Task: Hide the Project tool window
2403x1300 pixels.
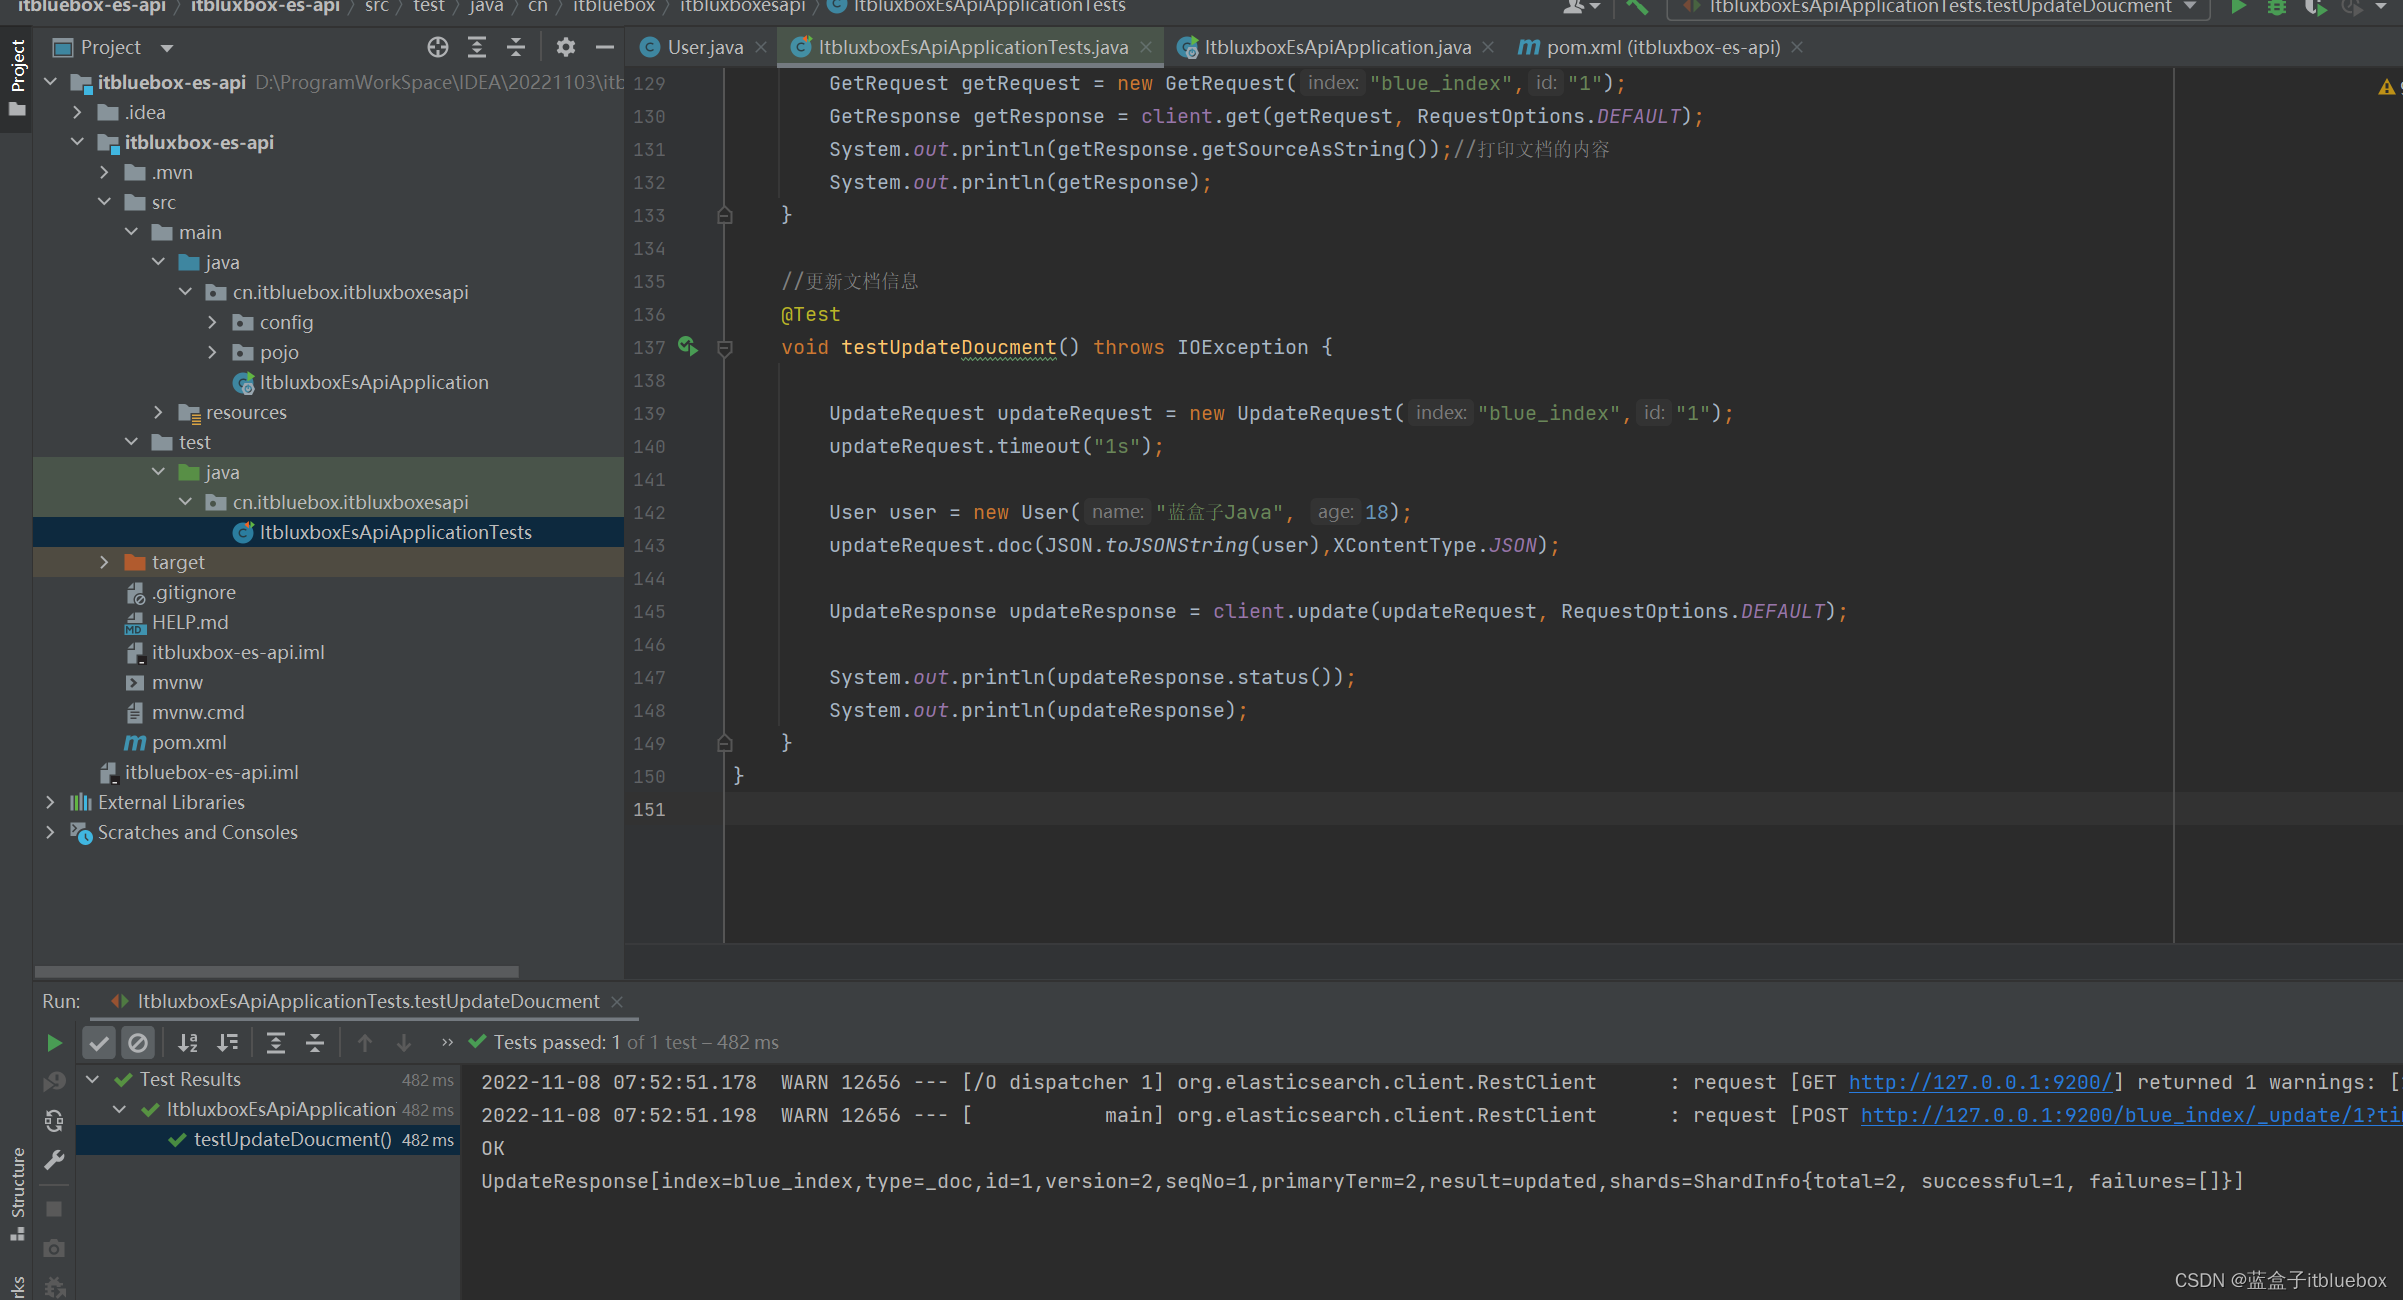Action: click(x=604, y=47)
